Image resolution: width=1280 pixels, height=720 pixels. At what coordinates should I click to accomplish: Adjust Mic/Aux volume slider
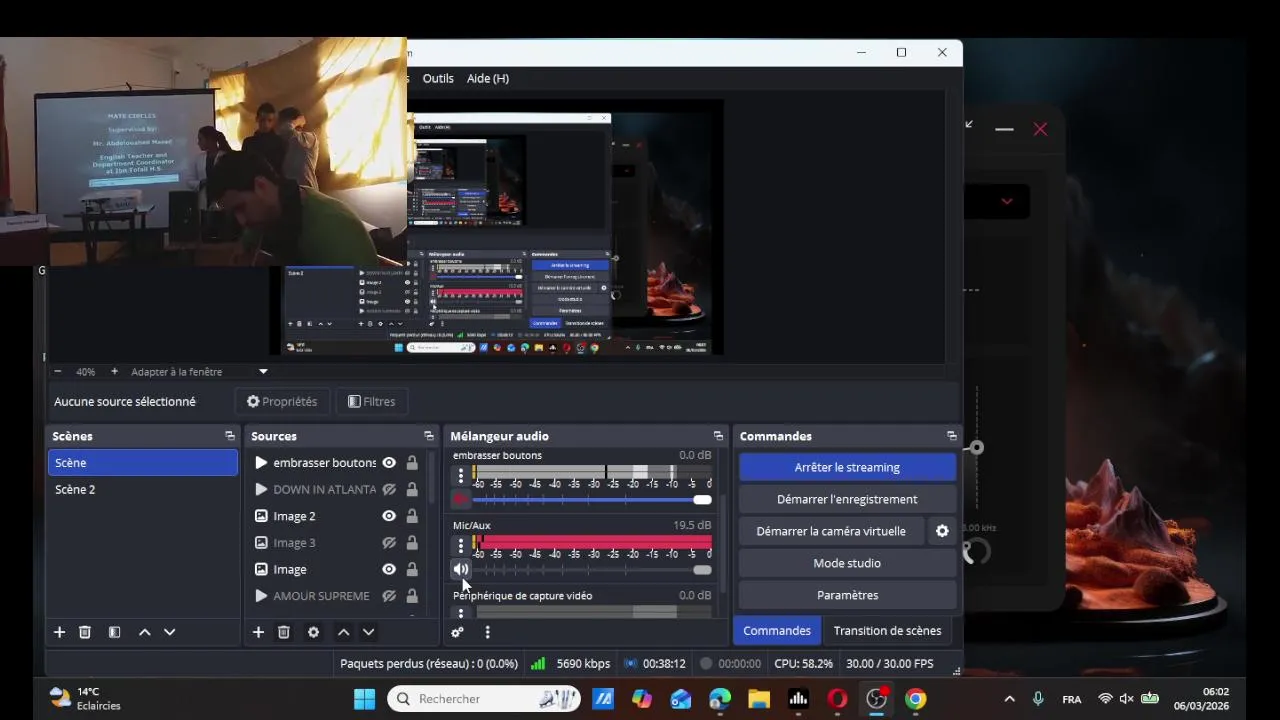(x=592, y=569)
